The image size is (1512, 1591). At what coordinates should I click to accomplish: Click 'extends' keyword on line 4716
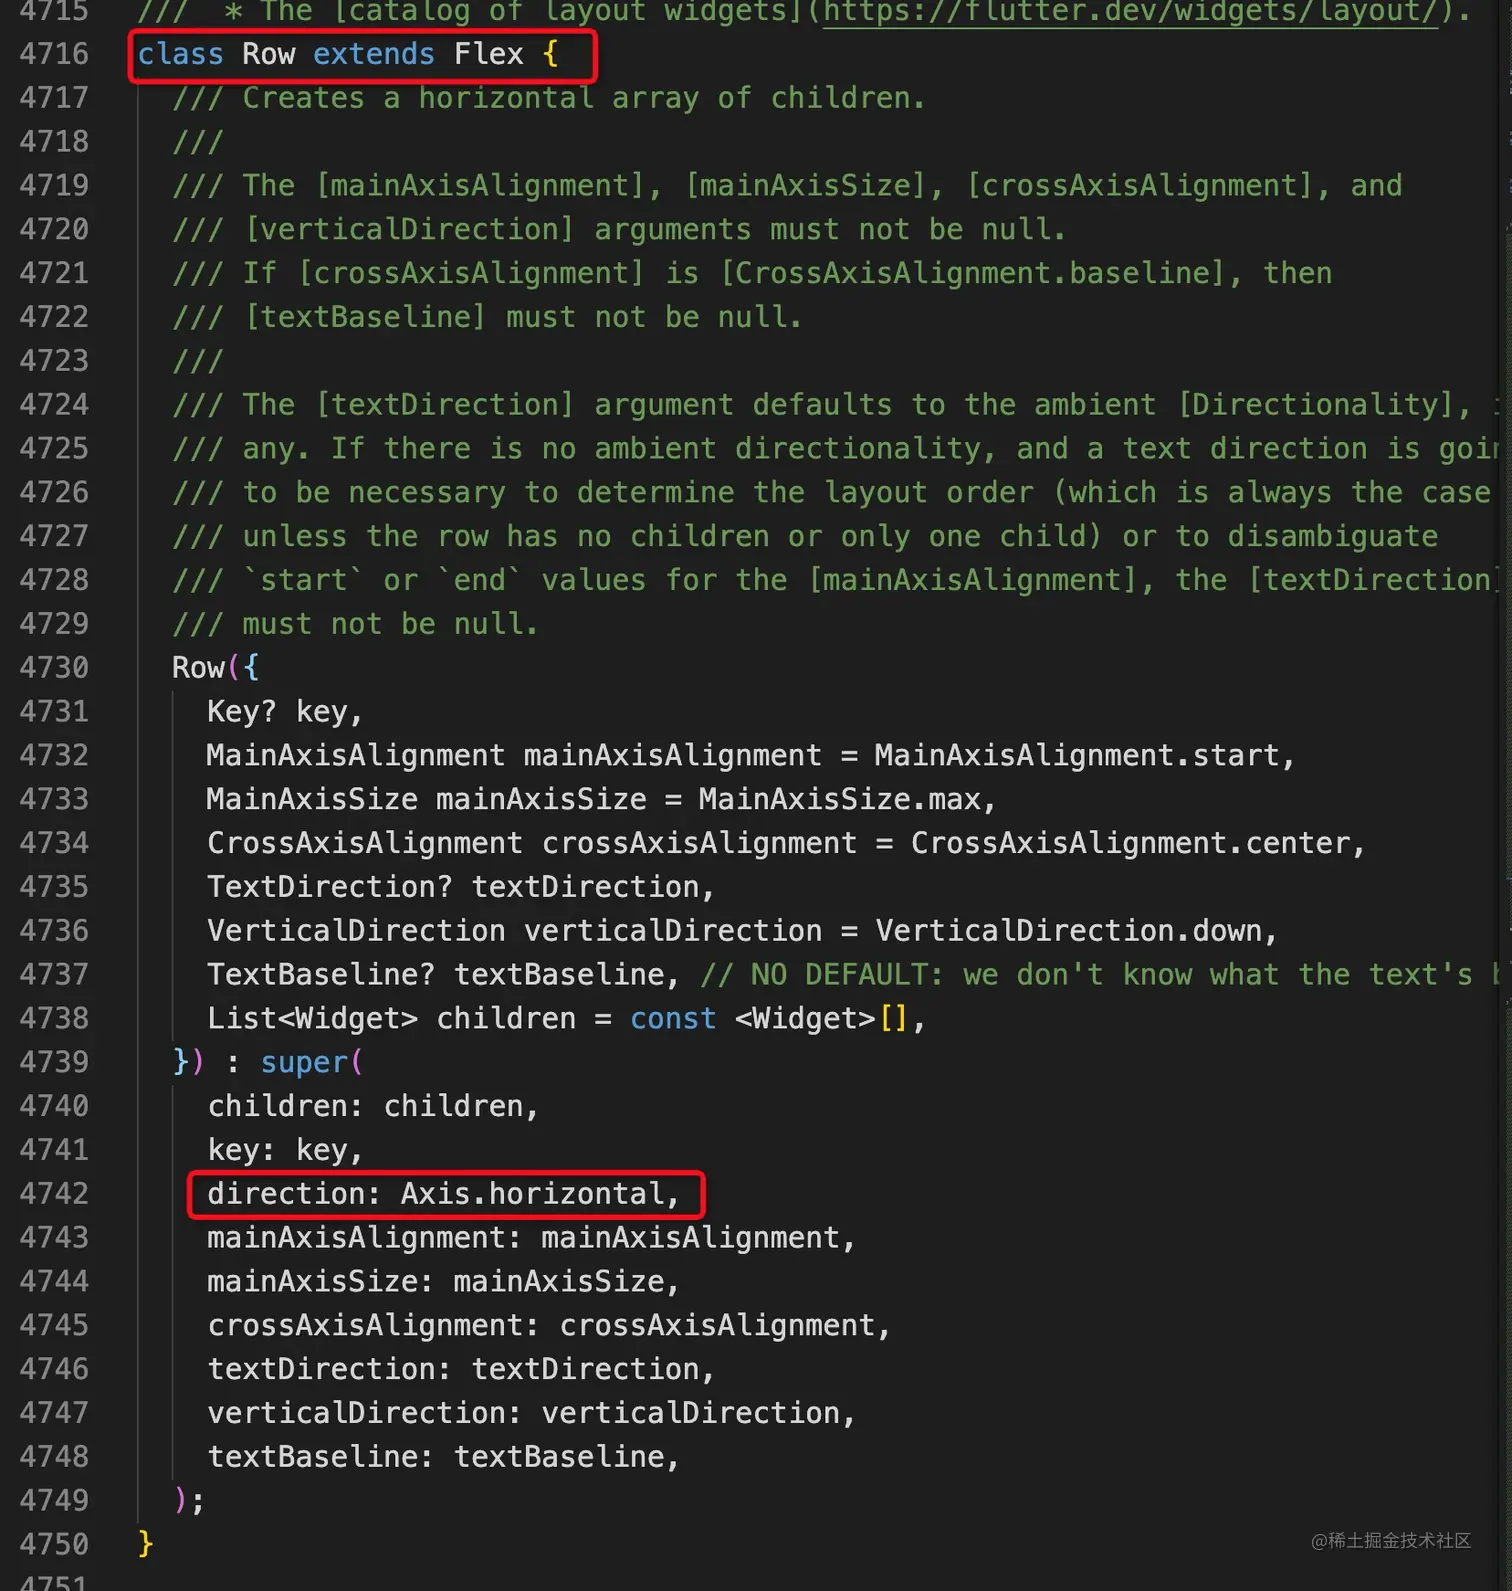[x=374, y=54]
